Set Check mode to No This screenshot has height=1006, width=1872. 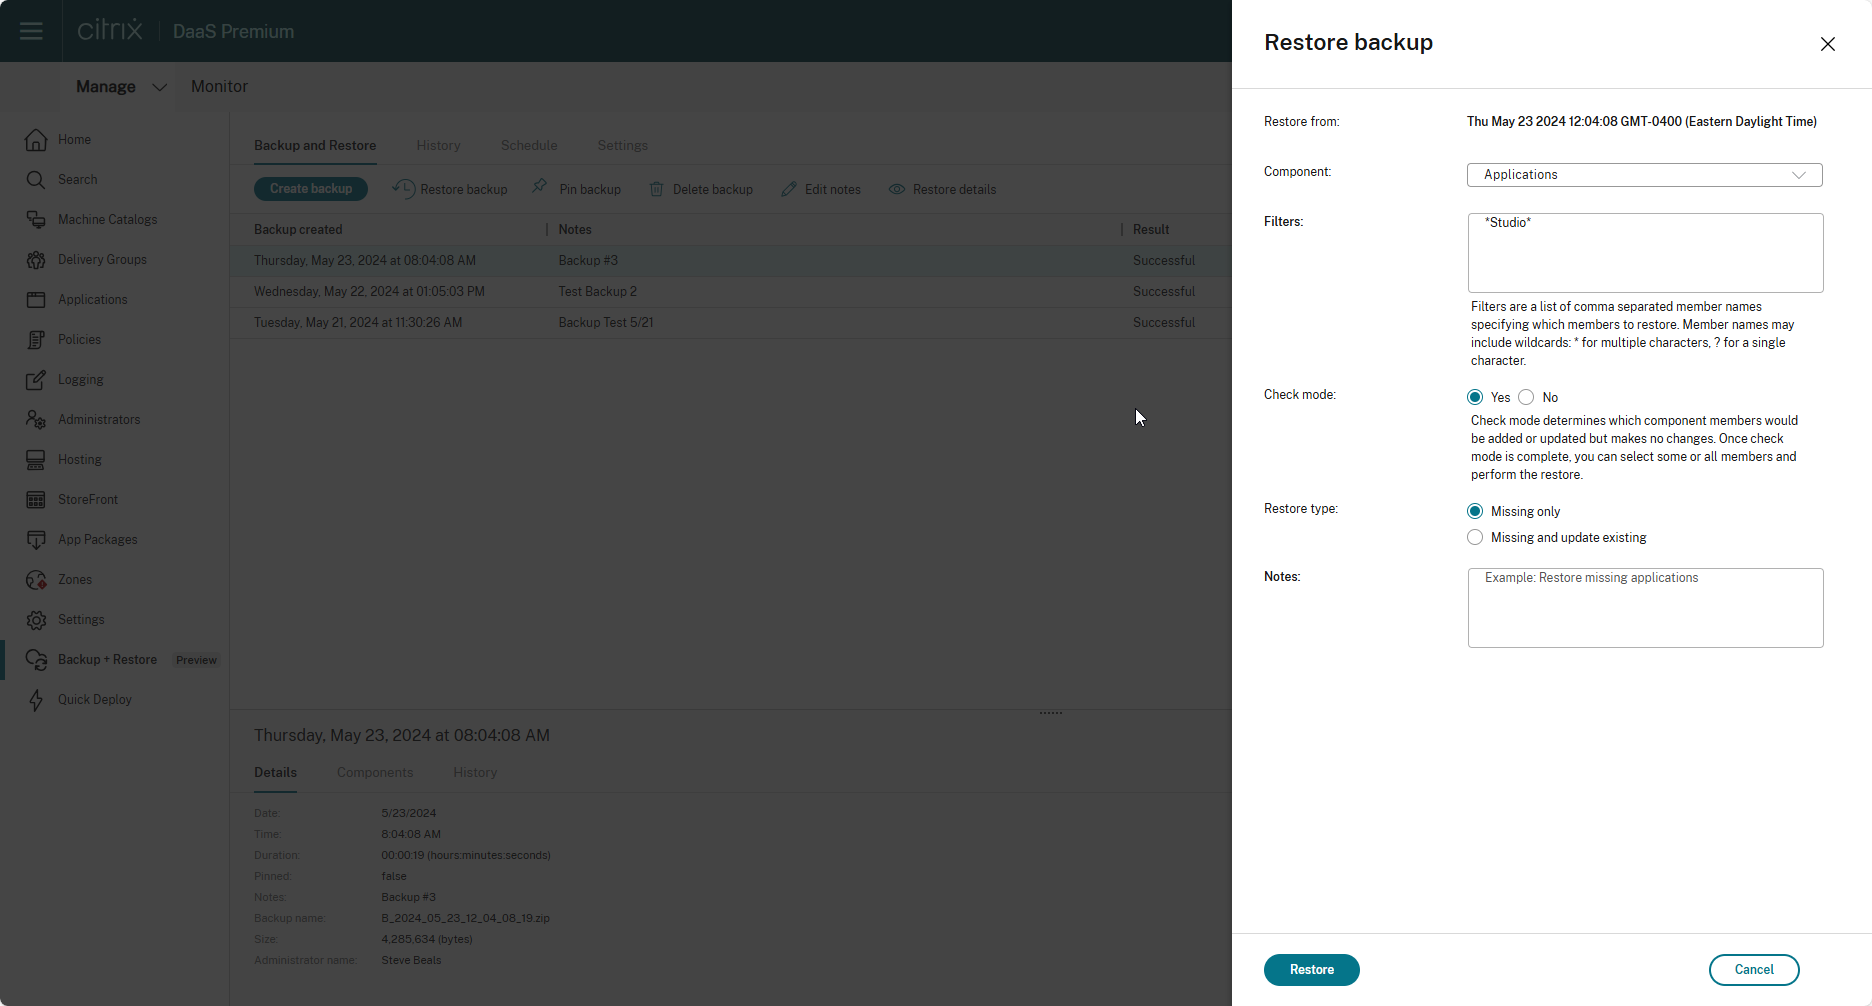(1526, 397)
